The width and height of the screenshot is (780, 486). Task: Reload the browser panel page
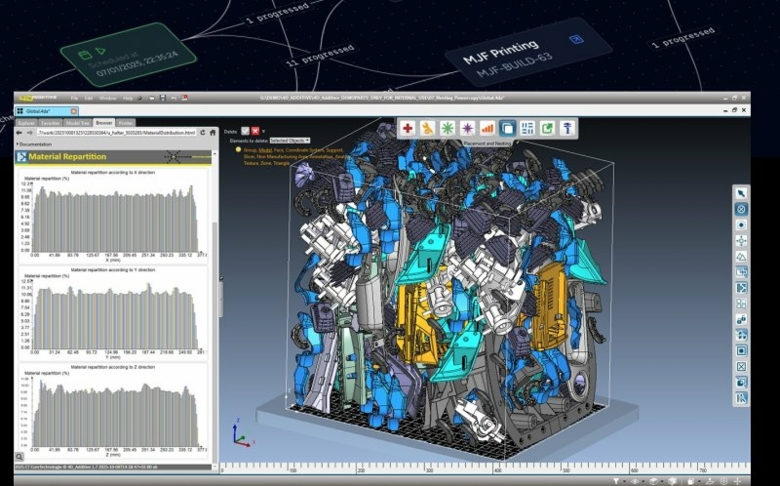coord(202,132)
